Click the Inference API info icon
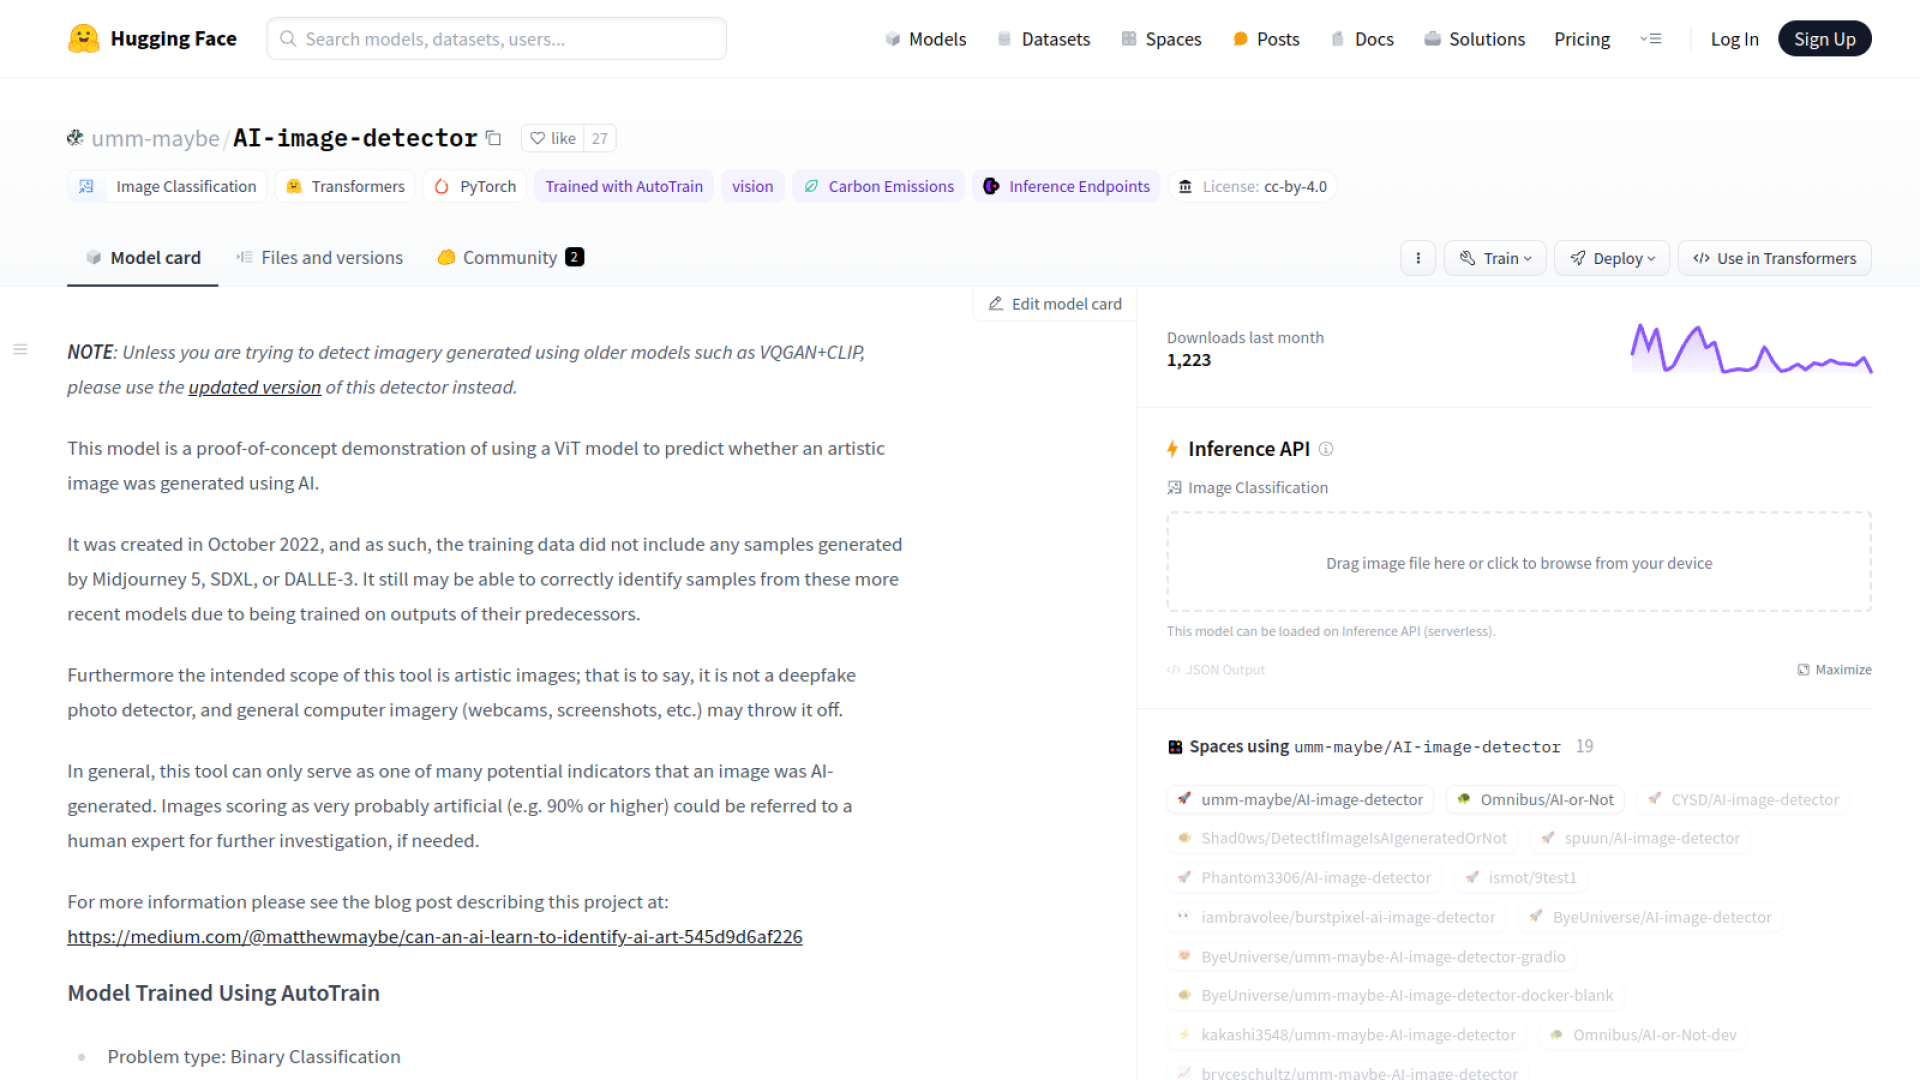The image size is (1920, 1080). pos(1326,449)
